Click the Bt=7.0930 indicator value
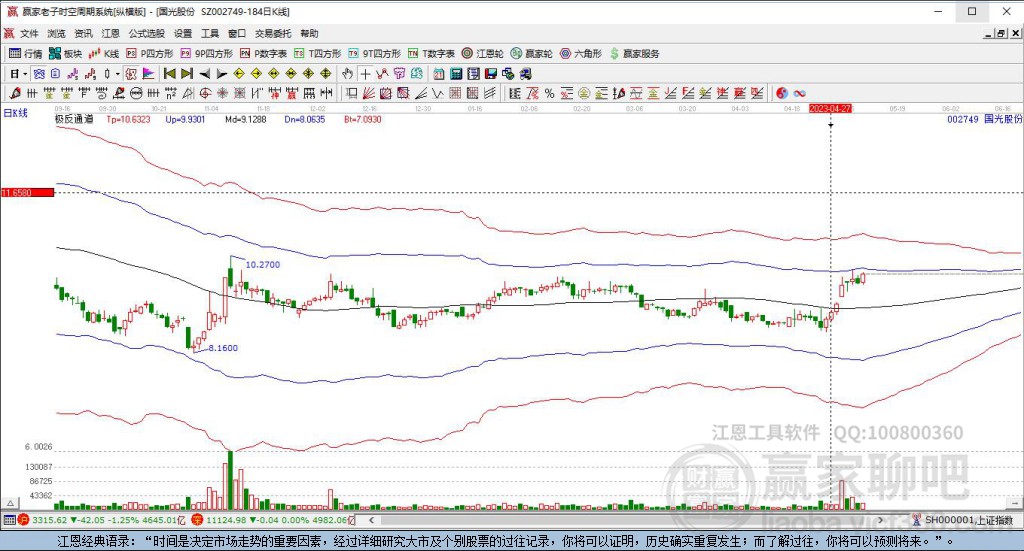This screenshot has height=551, width=1024. click(x=362, y=119)
